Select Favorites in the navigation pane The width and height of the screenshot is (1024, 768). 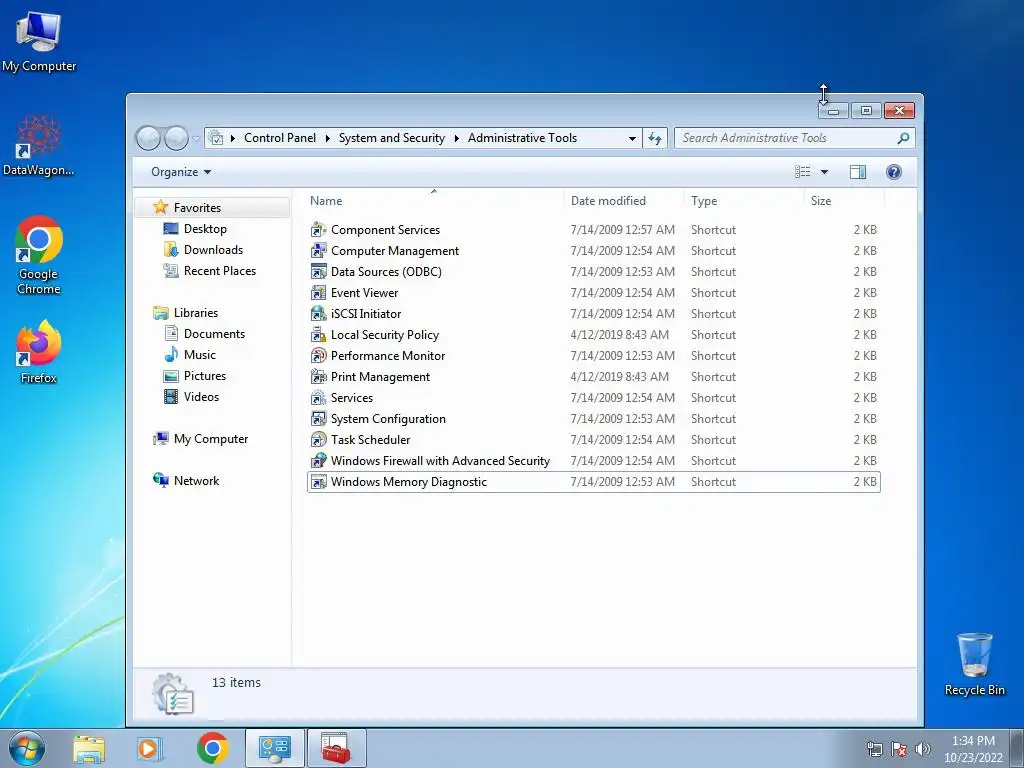tap(197, 208)
